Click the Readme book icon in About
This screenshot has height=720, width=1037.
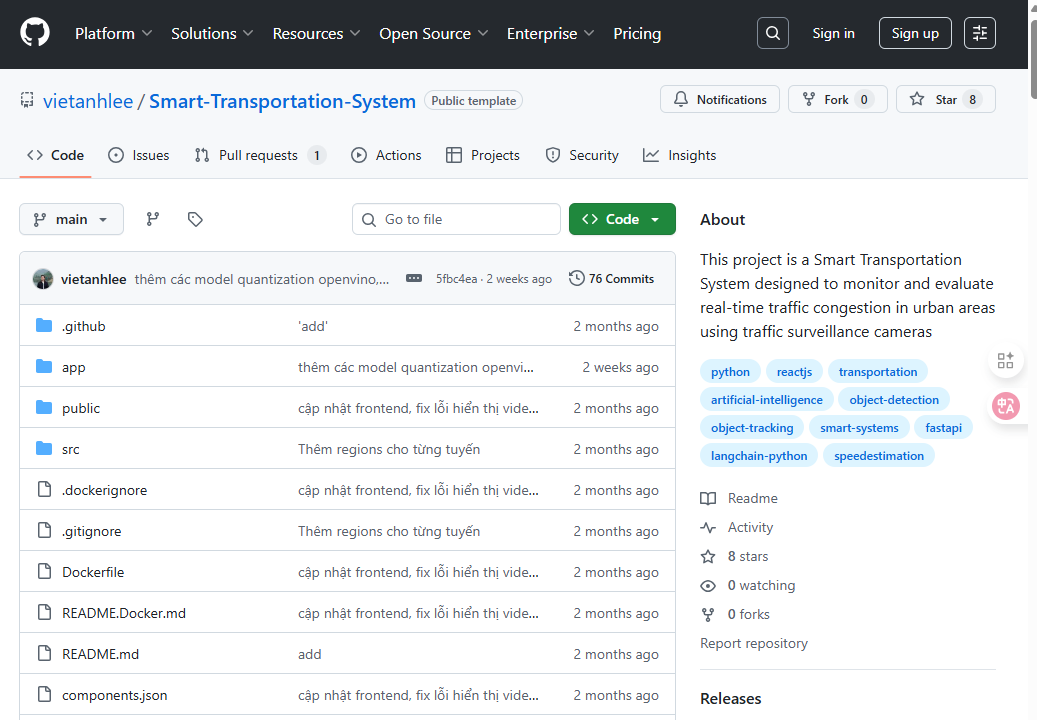(x=708, y=499)
